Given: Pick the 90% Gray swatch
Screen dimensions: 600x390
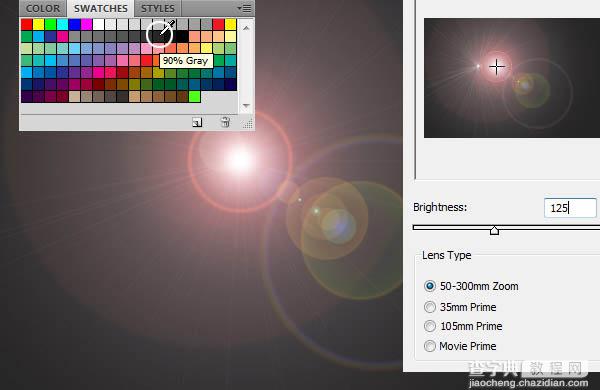Looking at the screenshot, I should (x=158, y=36).
